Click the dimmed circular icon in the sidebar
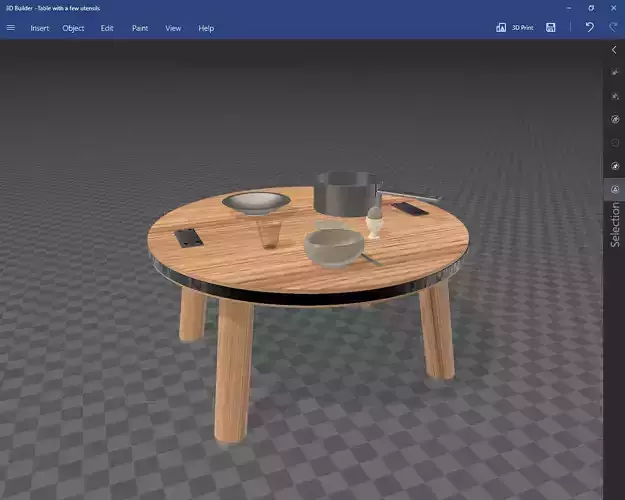This screenshot has width=625, height=500. 615,142
